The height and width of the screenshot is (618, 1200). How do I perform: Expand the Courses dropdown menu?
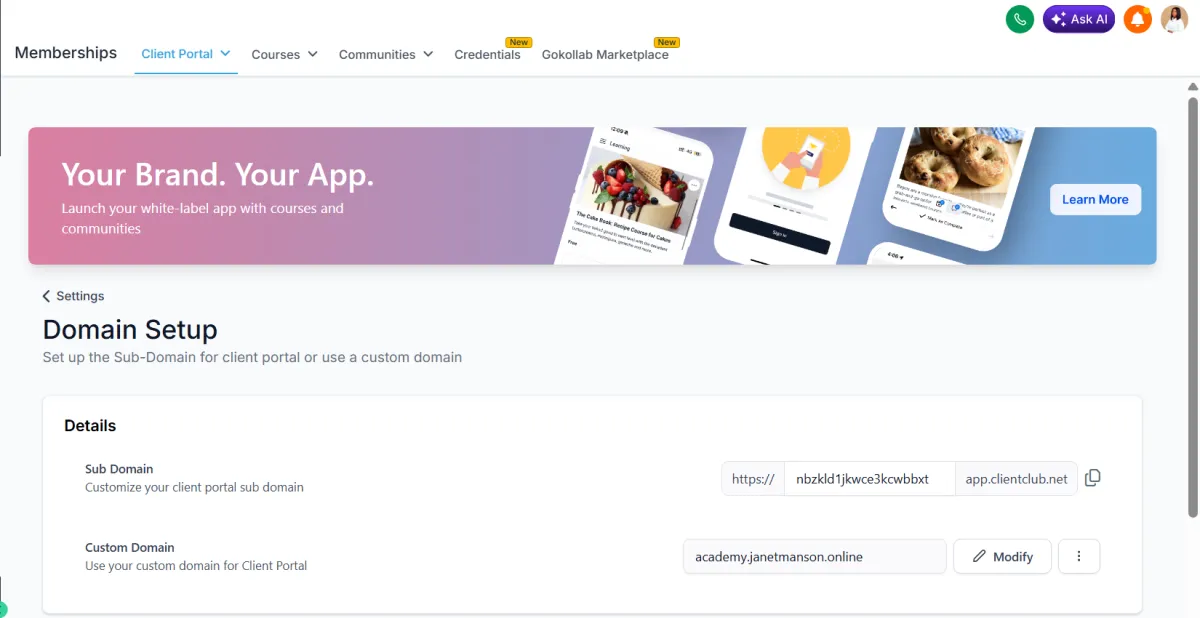pyautogui.click(x=284, y=54)
